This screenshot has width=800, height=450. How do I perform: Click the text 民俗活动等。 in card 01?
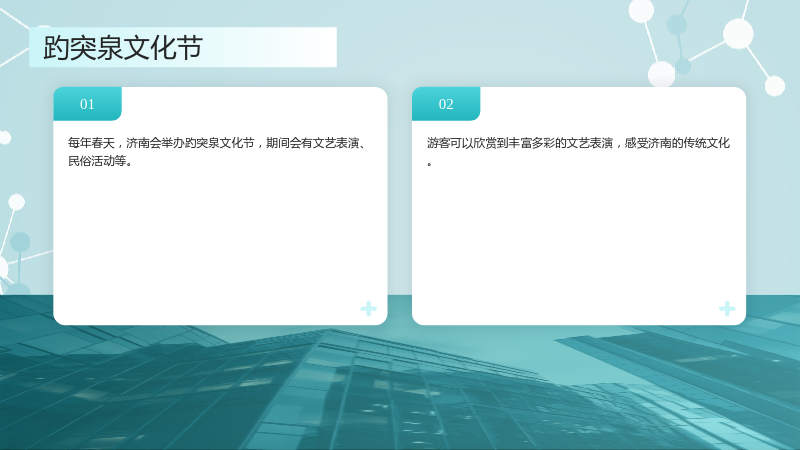click(101, 161)
